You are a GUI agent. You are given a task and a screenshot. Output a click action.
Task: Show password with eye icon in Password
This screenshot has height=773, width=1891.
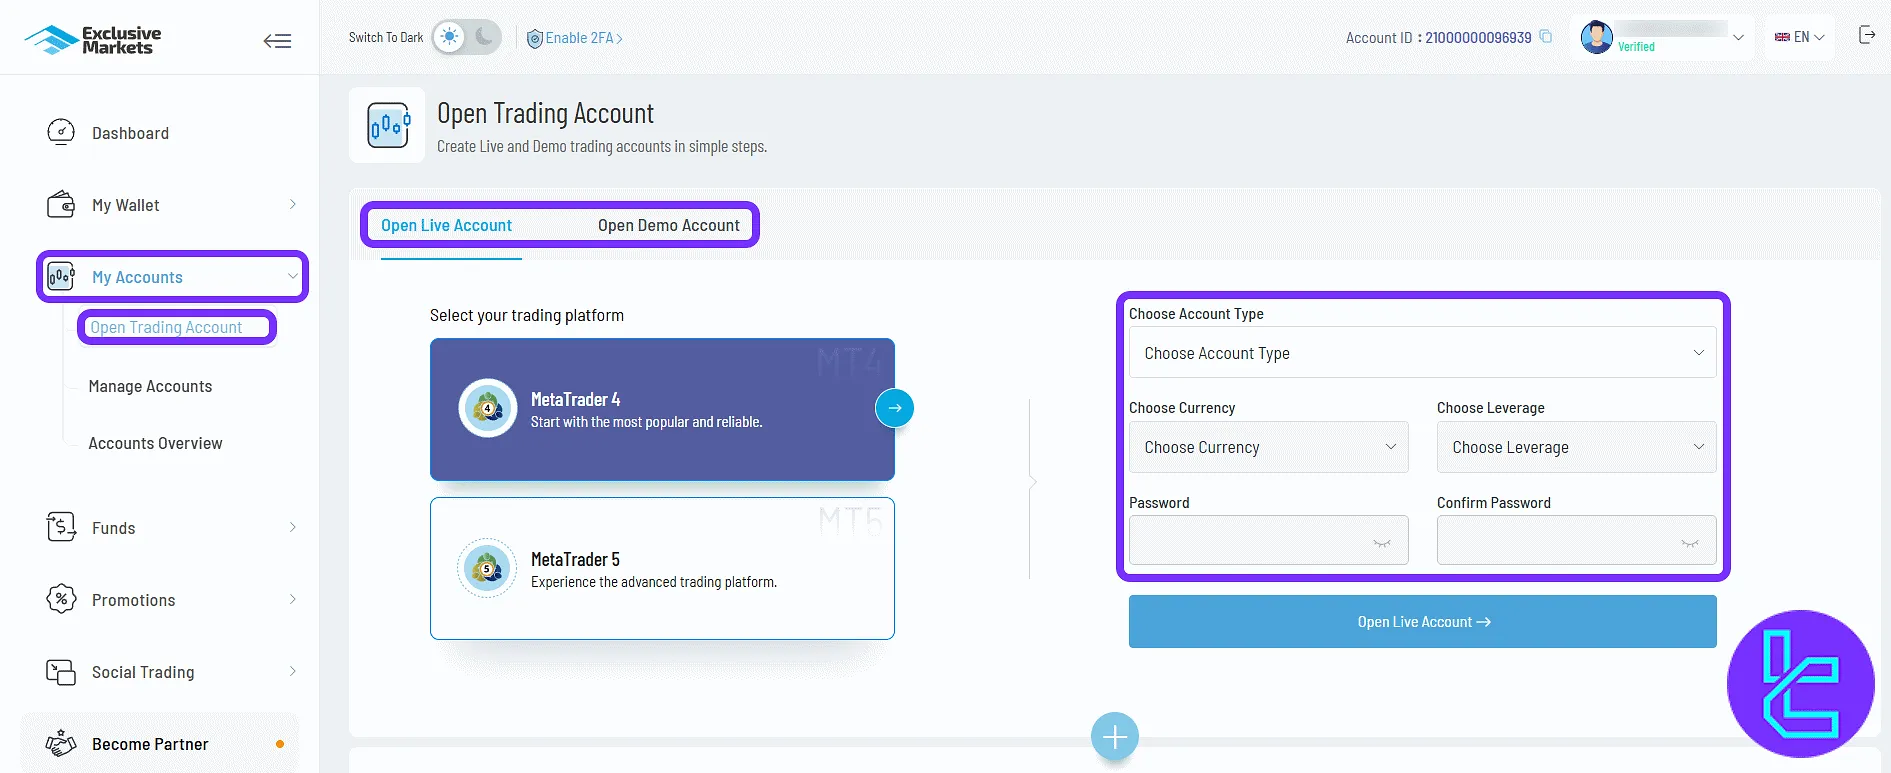pyautogui.click(x=1382, y=543)
